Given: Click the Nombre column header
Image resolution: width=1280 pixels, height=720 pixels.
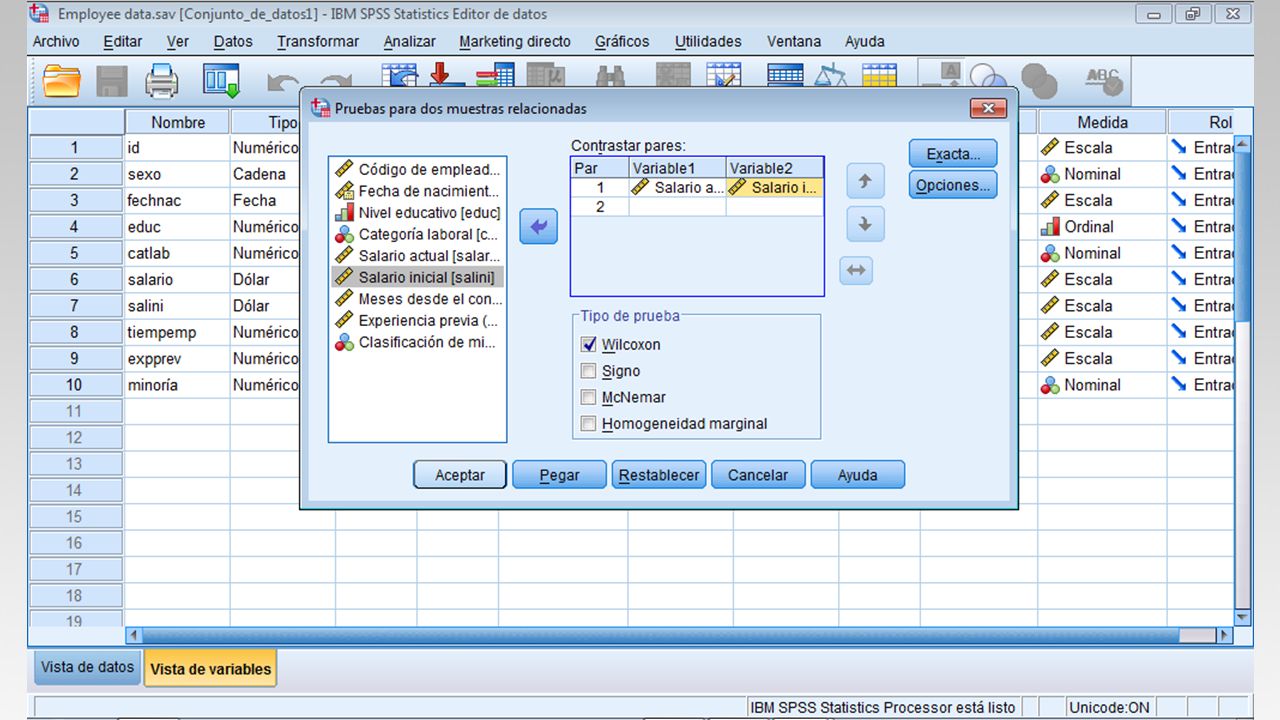Looking at the screenshot, I should (177, 122).
